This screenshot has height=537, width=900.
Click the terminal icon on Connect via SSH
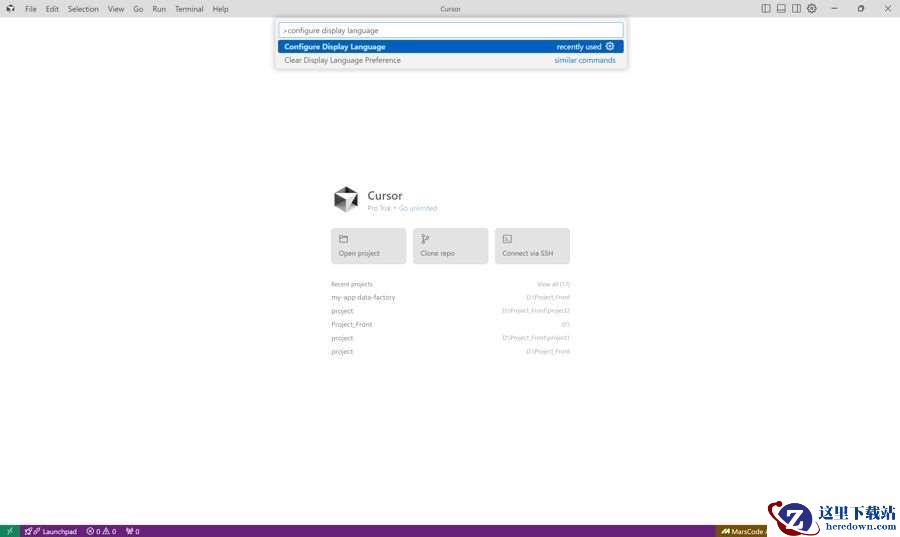click(507, 239)
